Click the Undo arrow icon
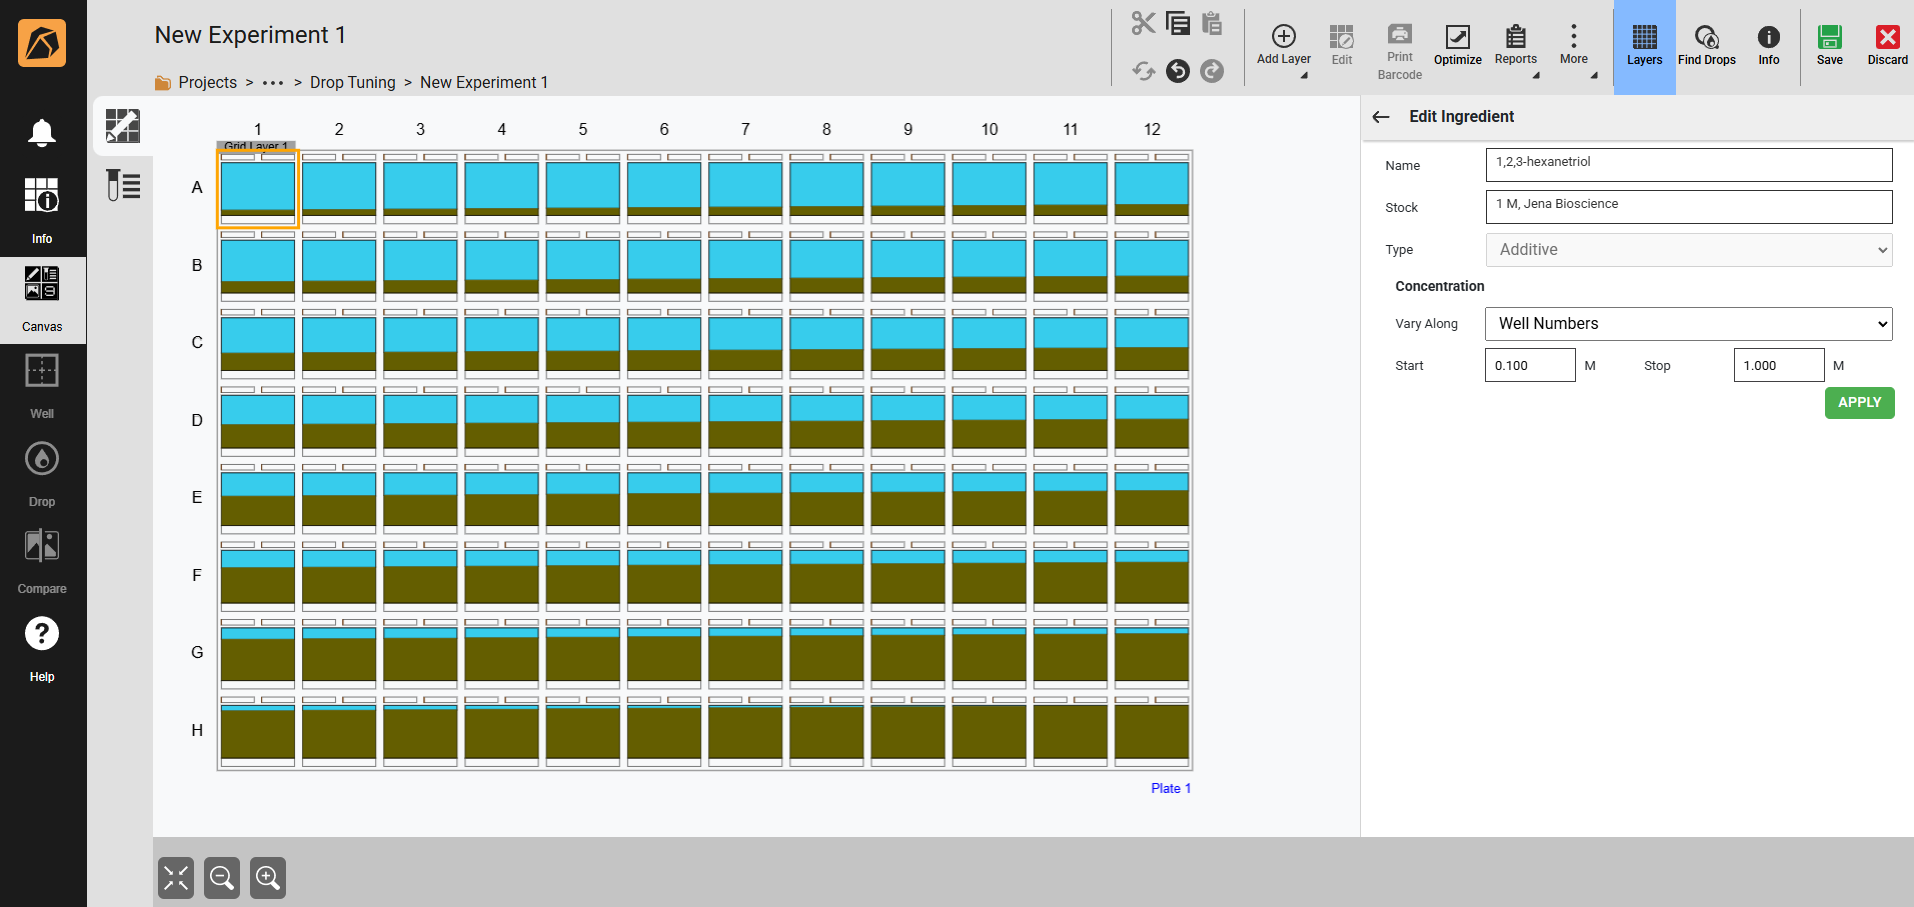Image resolution: width=1914 pixels, height=907 pixels. click(1178, 71)
